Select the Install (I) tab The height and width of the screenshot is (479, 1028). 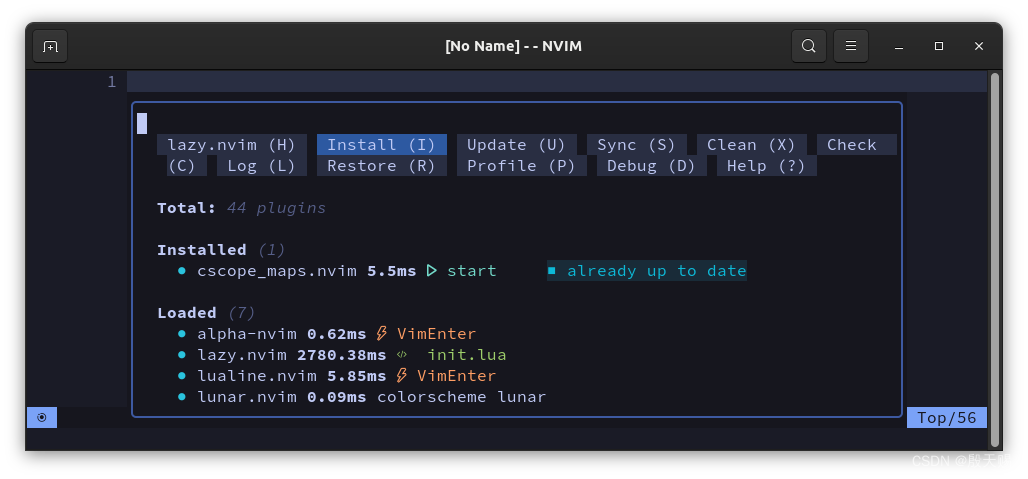pyautogui.click(x=382, y=145)
